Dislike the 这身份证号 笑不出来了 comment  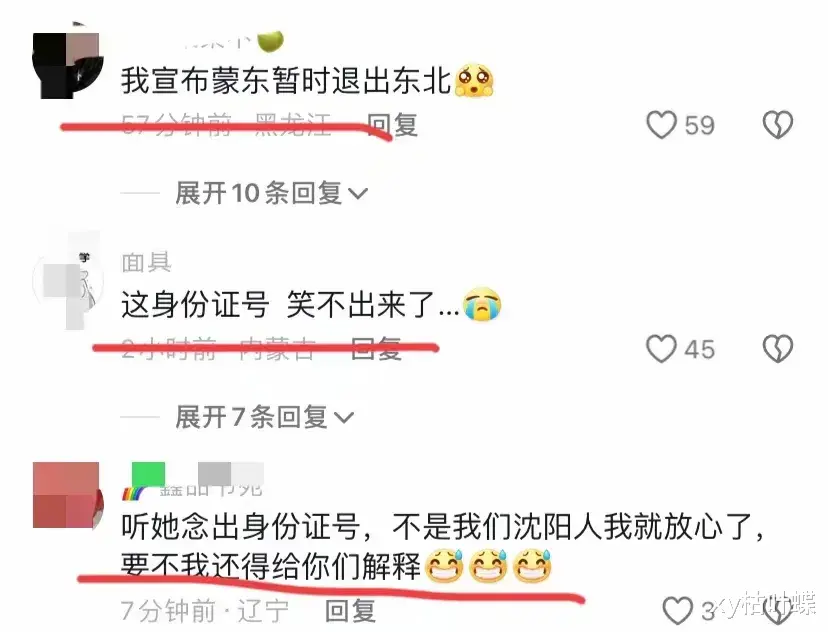click(x=778, y=349)
